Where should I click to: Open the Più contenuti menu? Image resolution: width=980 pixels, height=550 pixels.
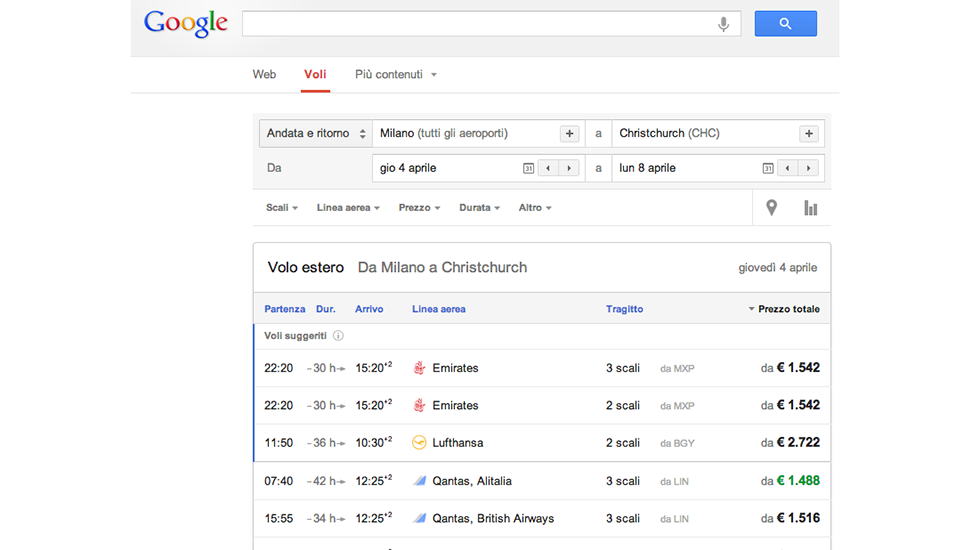[395, 74]
